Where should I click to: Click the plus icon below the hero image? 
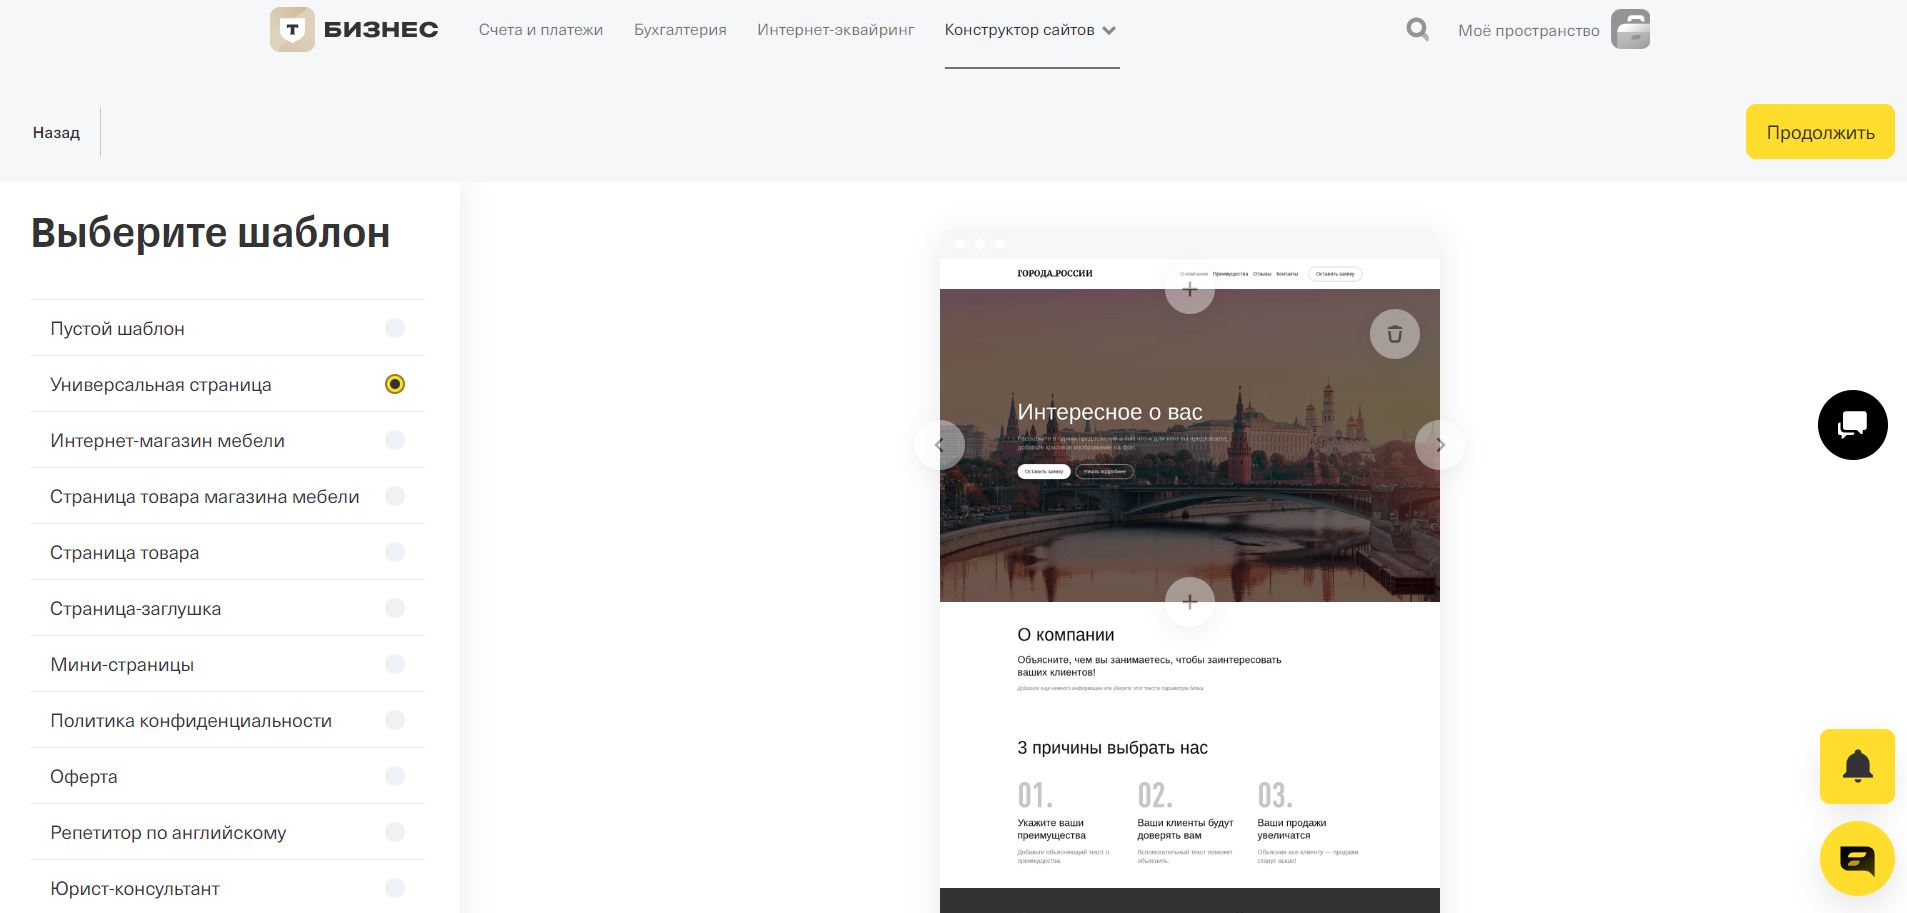pyautogui.click(x=1189, y=602)
